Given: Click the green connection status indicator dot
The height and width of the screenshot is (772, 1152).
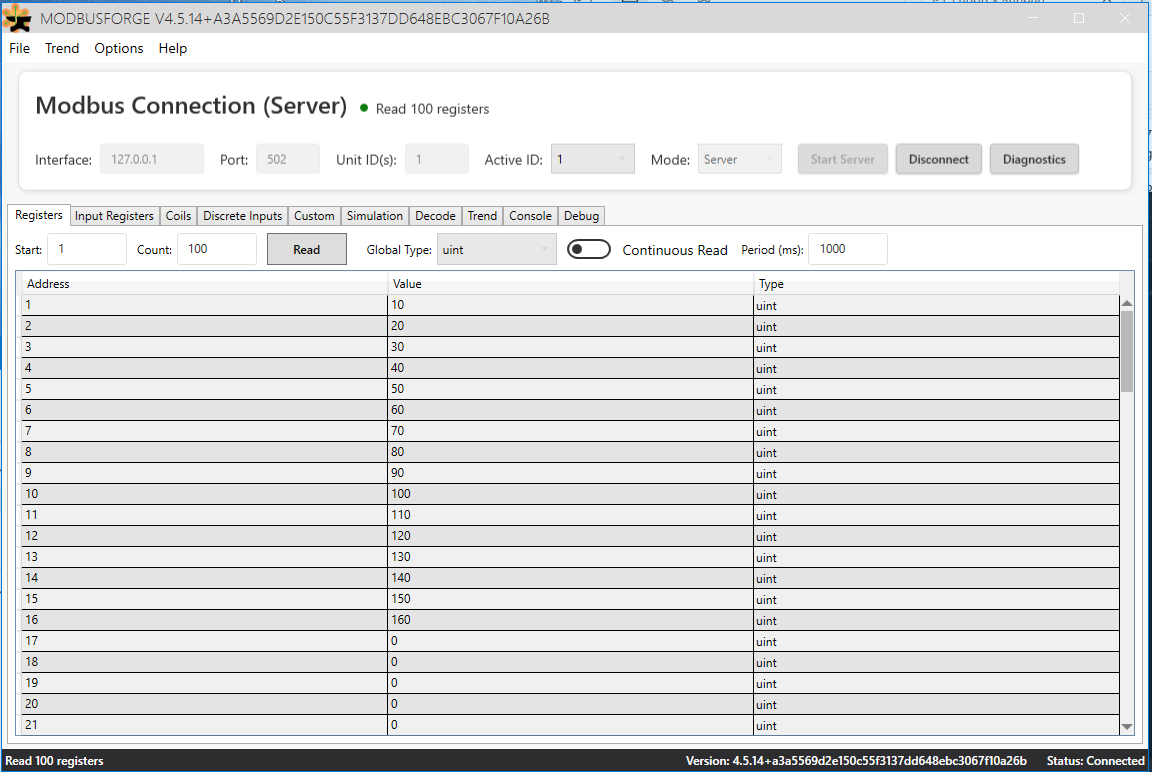Looking at the screenshot, I should pyautogui.click(x=364, y=108).
